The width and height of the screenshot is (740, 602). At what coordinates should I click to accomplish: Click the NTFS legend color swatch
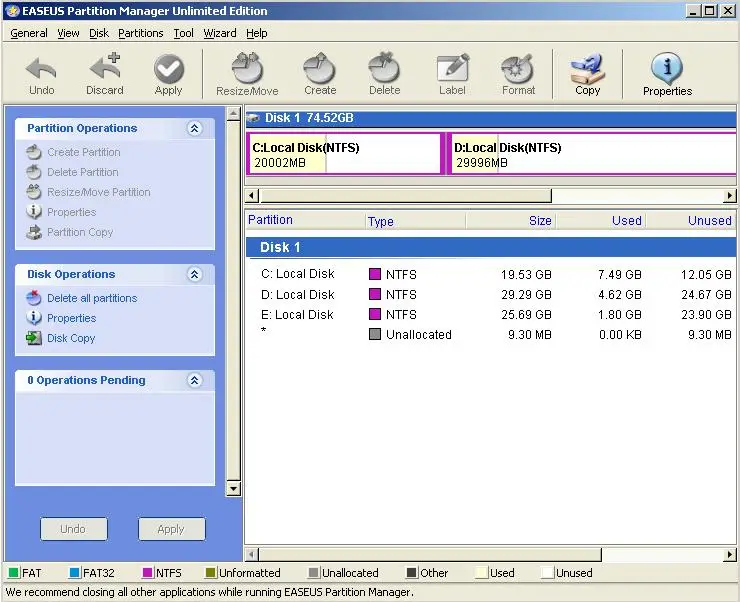pyautogui.click(x=148, y=574)
